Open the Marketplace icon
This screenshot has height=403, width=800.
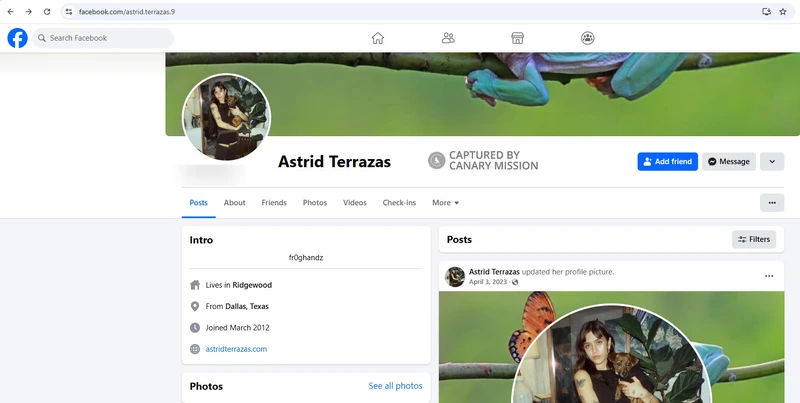pyautogui.click(x=517, y=38)
